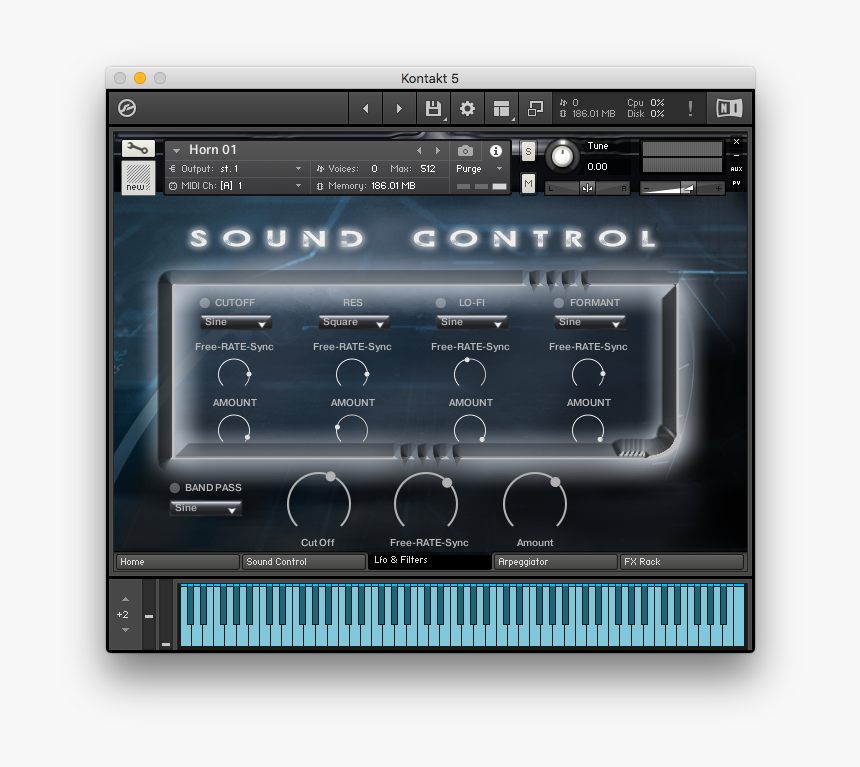Shift keyboard octave up with arrow
Screen dimensions: 860x767
[x=126, y=599]
